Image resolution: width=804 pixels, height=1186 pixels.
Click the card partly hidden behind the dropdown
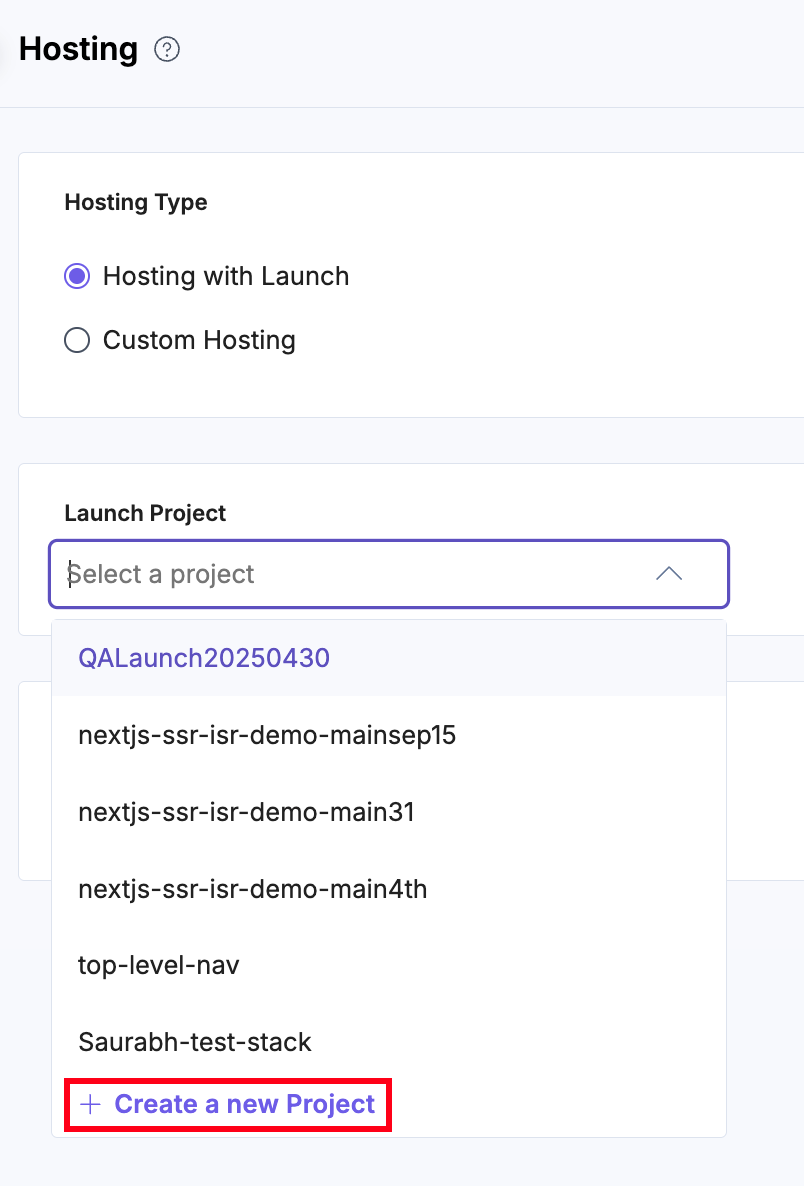[x=765, y=780]
